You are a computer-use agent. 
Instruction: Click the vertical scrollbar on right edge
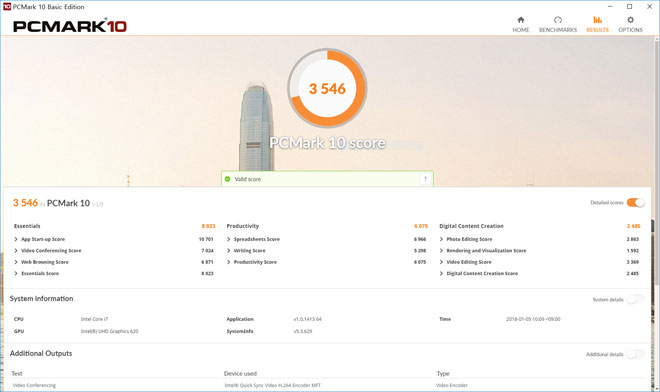[657, 214]
